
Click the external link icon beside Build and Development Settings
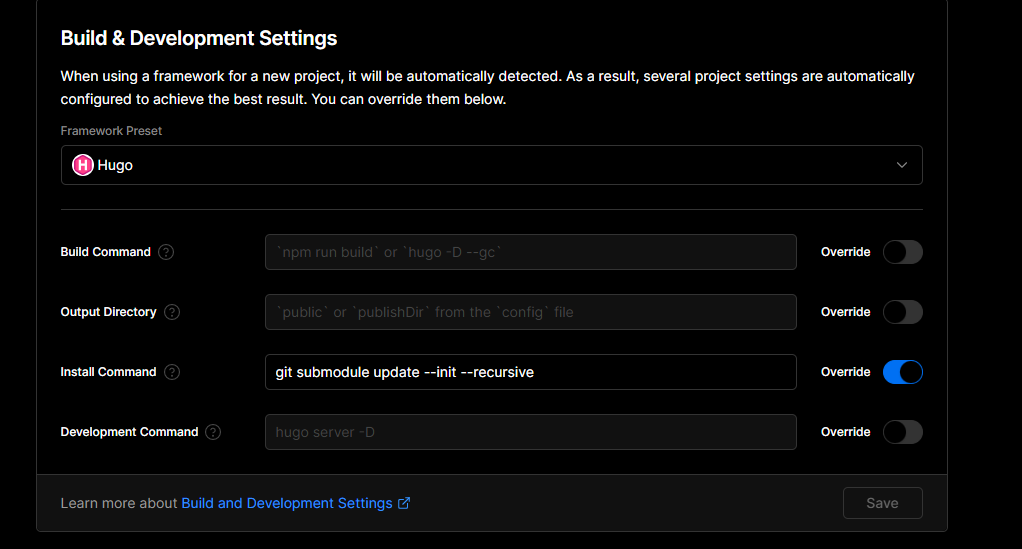pos(404,503)
